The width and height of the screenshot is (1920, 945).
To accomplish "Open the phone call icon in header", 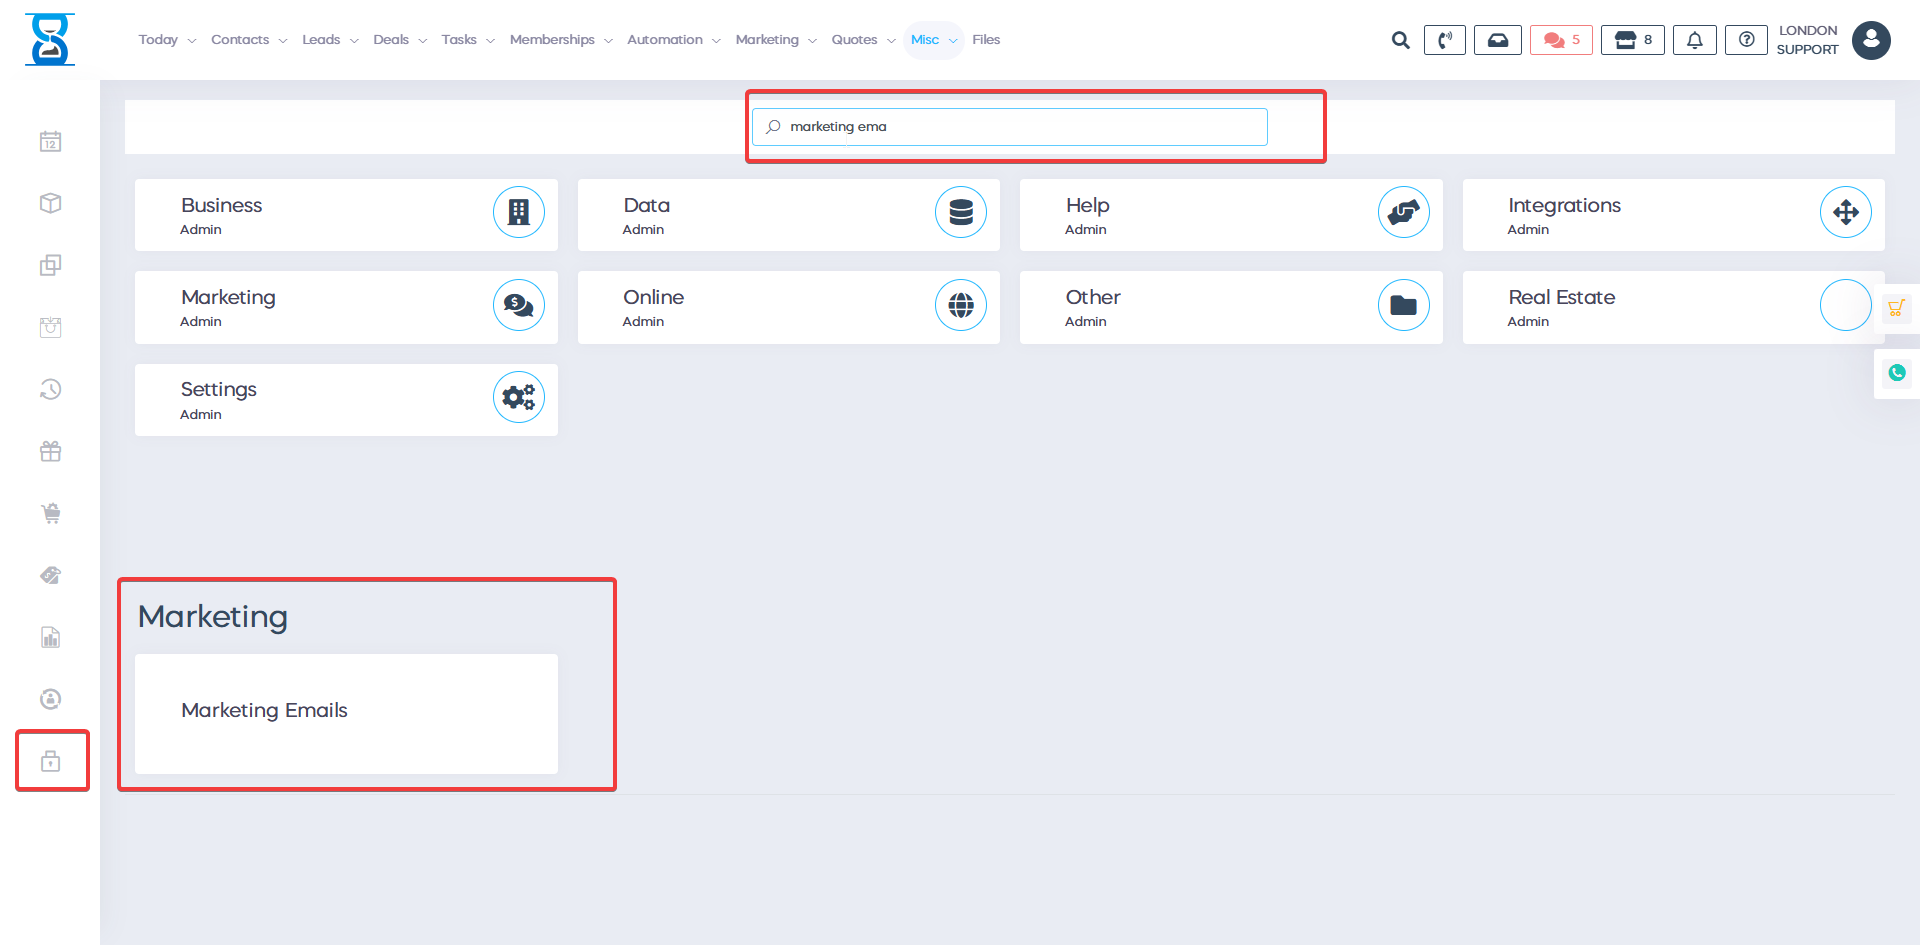I will click(1444, 40).
